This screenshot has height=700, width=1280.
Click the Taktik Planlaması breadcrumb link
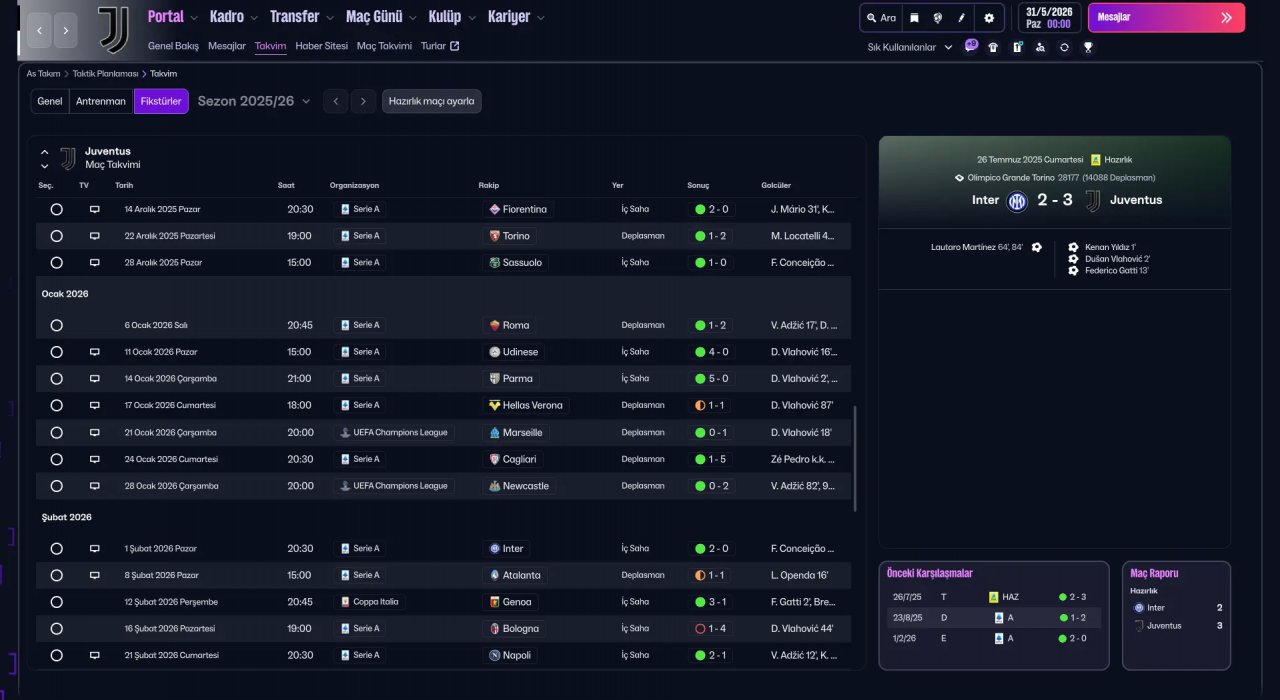pos(105,74)
